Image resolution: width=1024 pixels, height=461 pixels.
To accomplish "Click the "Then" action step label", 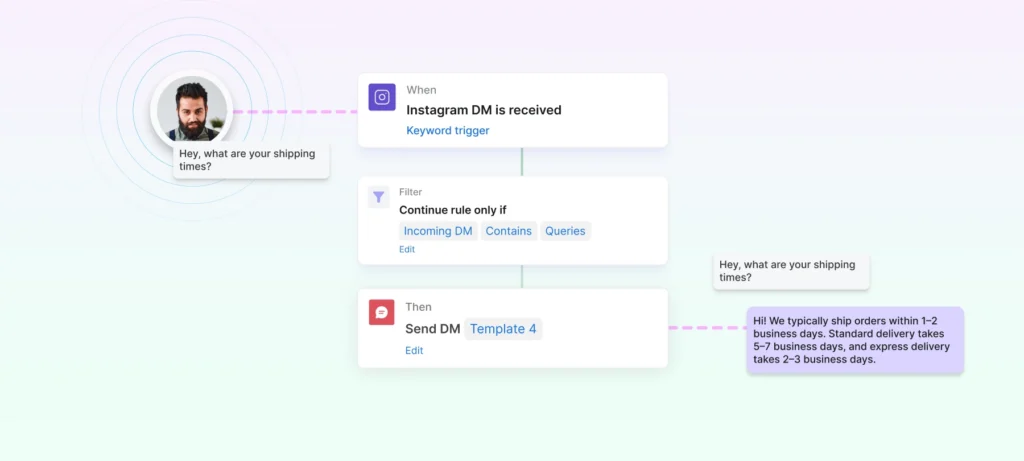I will [418, 307].
